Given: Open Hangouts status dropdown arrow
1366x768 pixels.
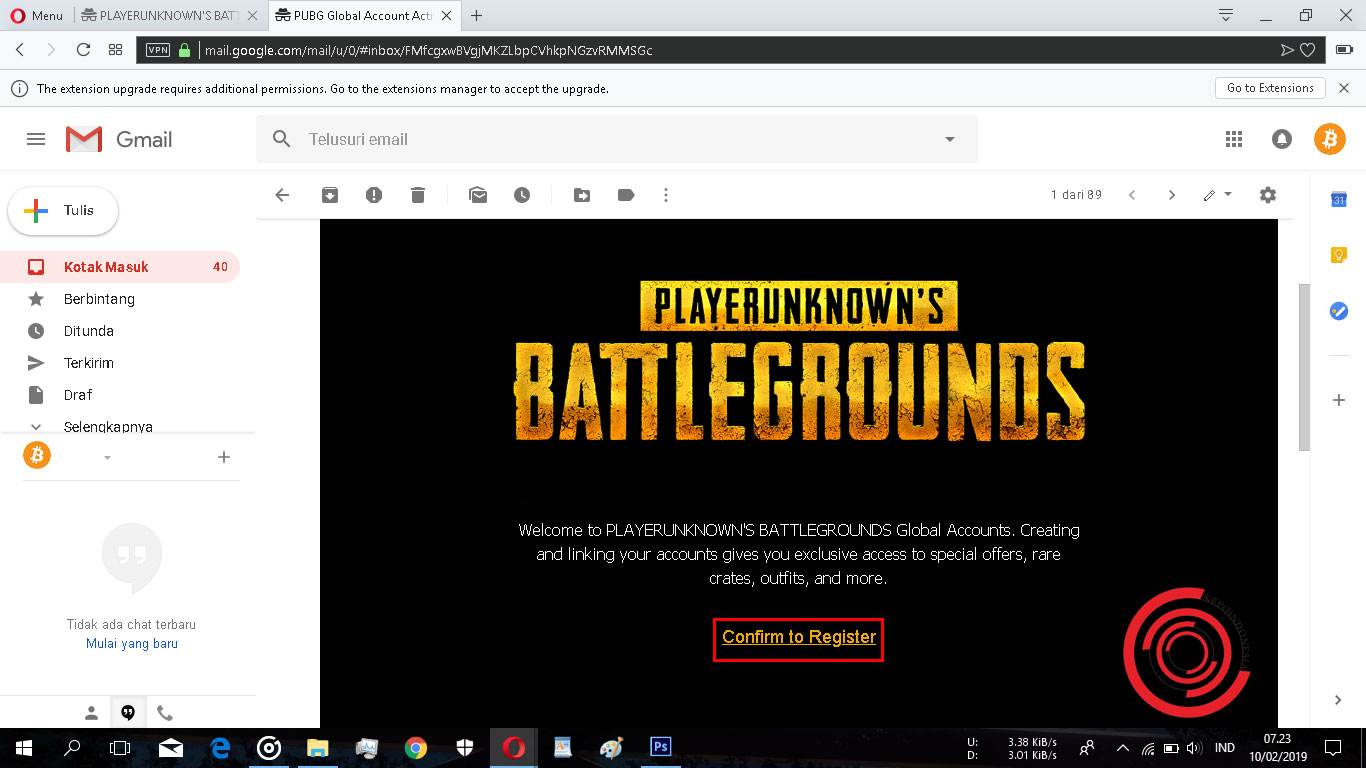Looking at the screenshot, I should click(x=107, y=458).
